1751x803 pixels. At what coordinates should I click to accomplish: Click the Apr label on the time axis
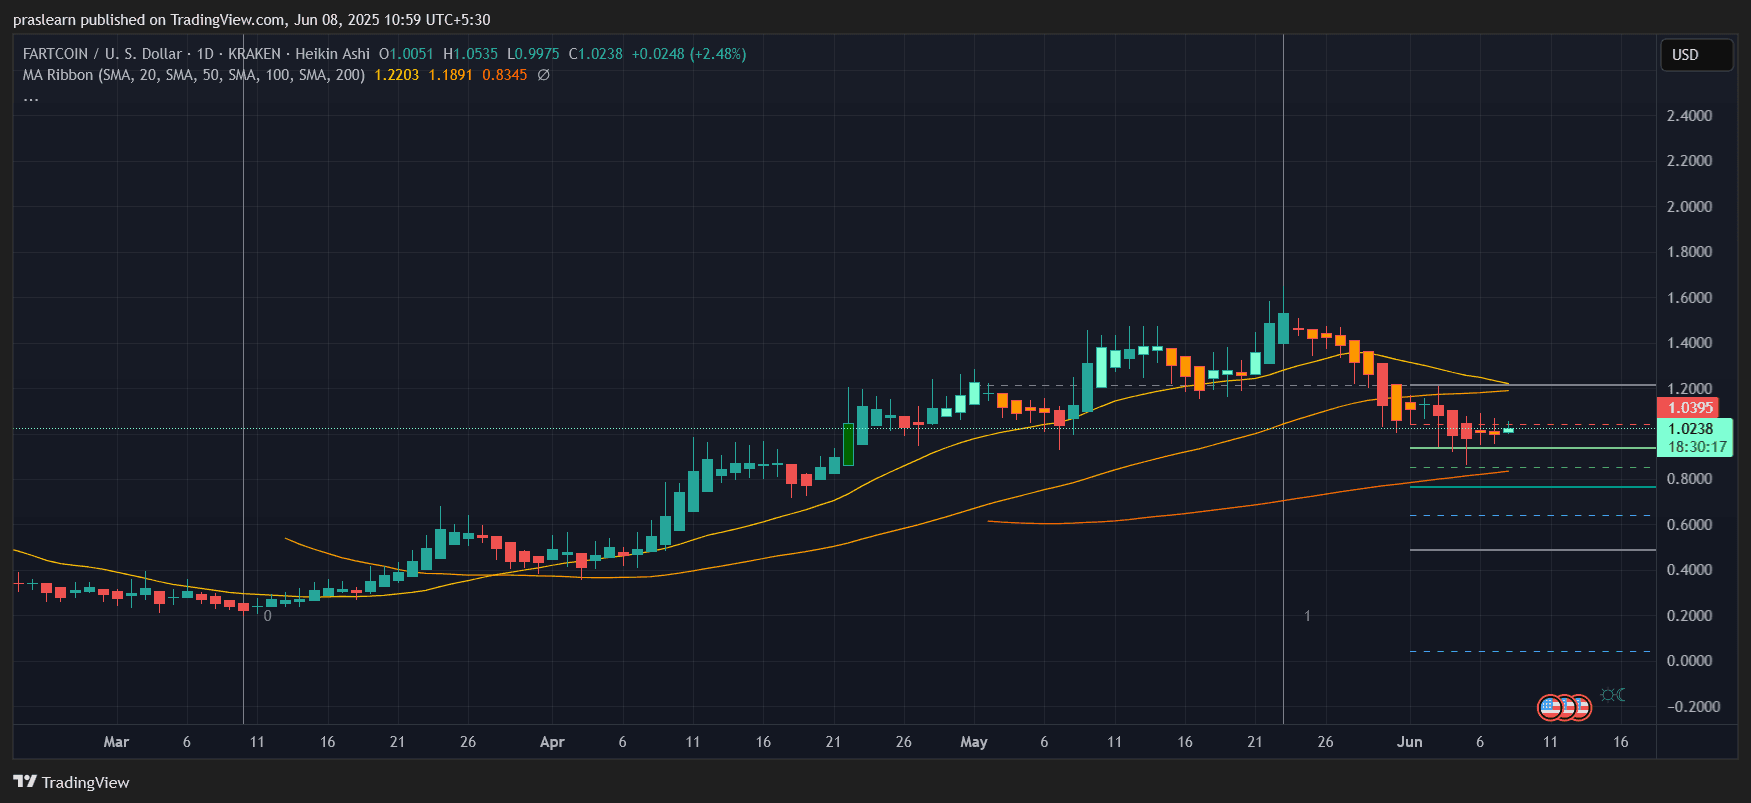[x=552, y=742]
